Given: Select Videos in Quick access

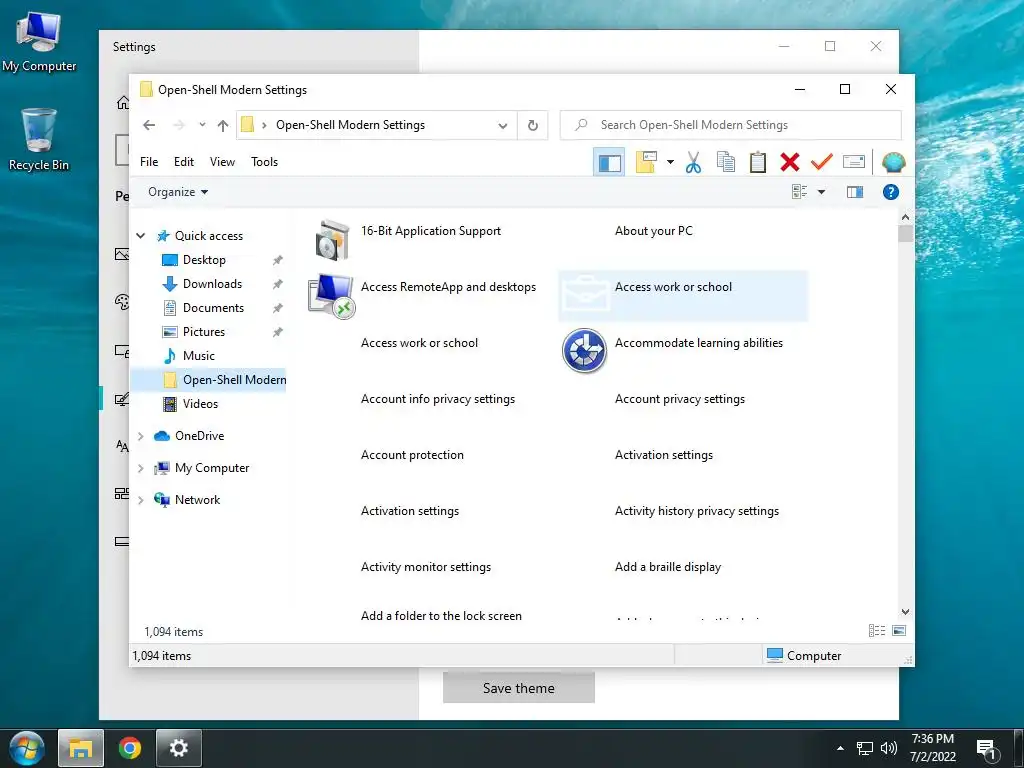Looking at the screenshot, I should (x=200, y=404).
